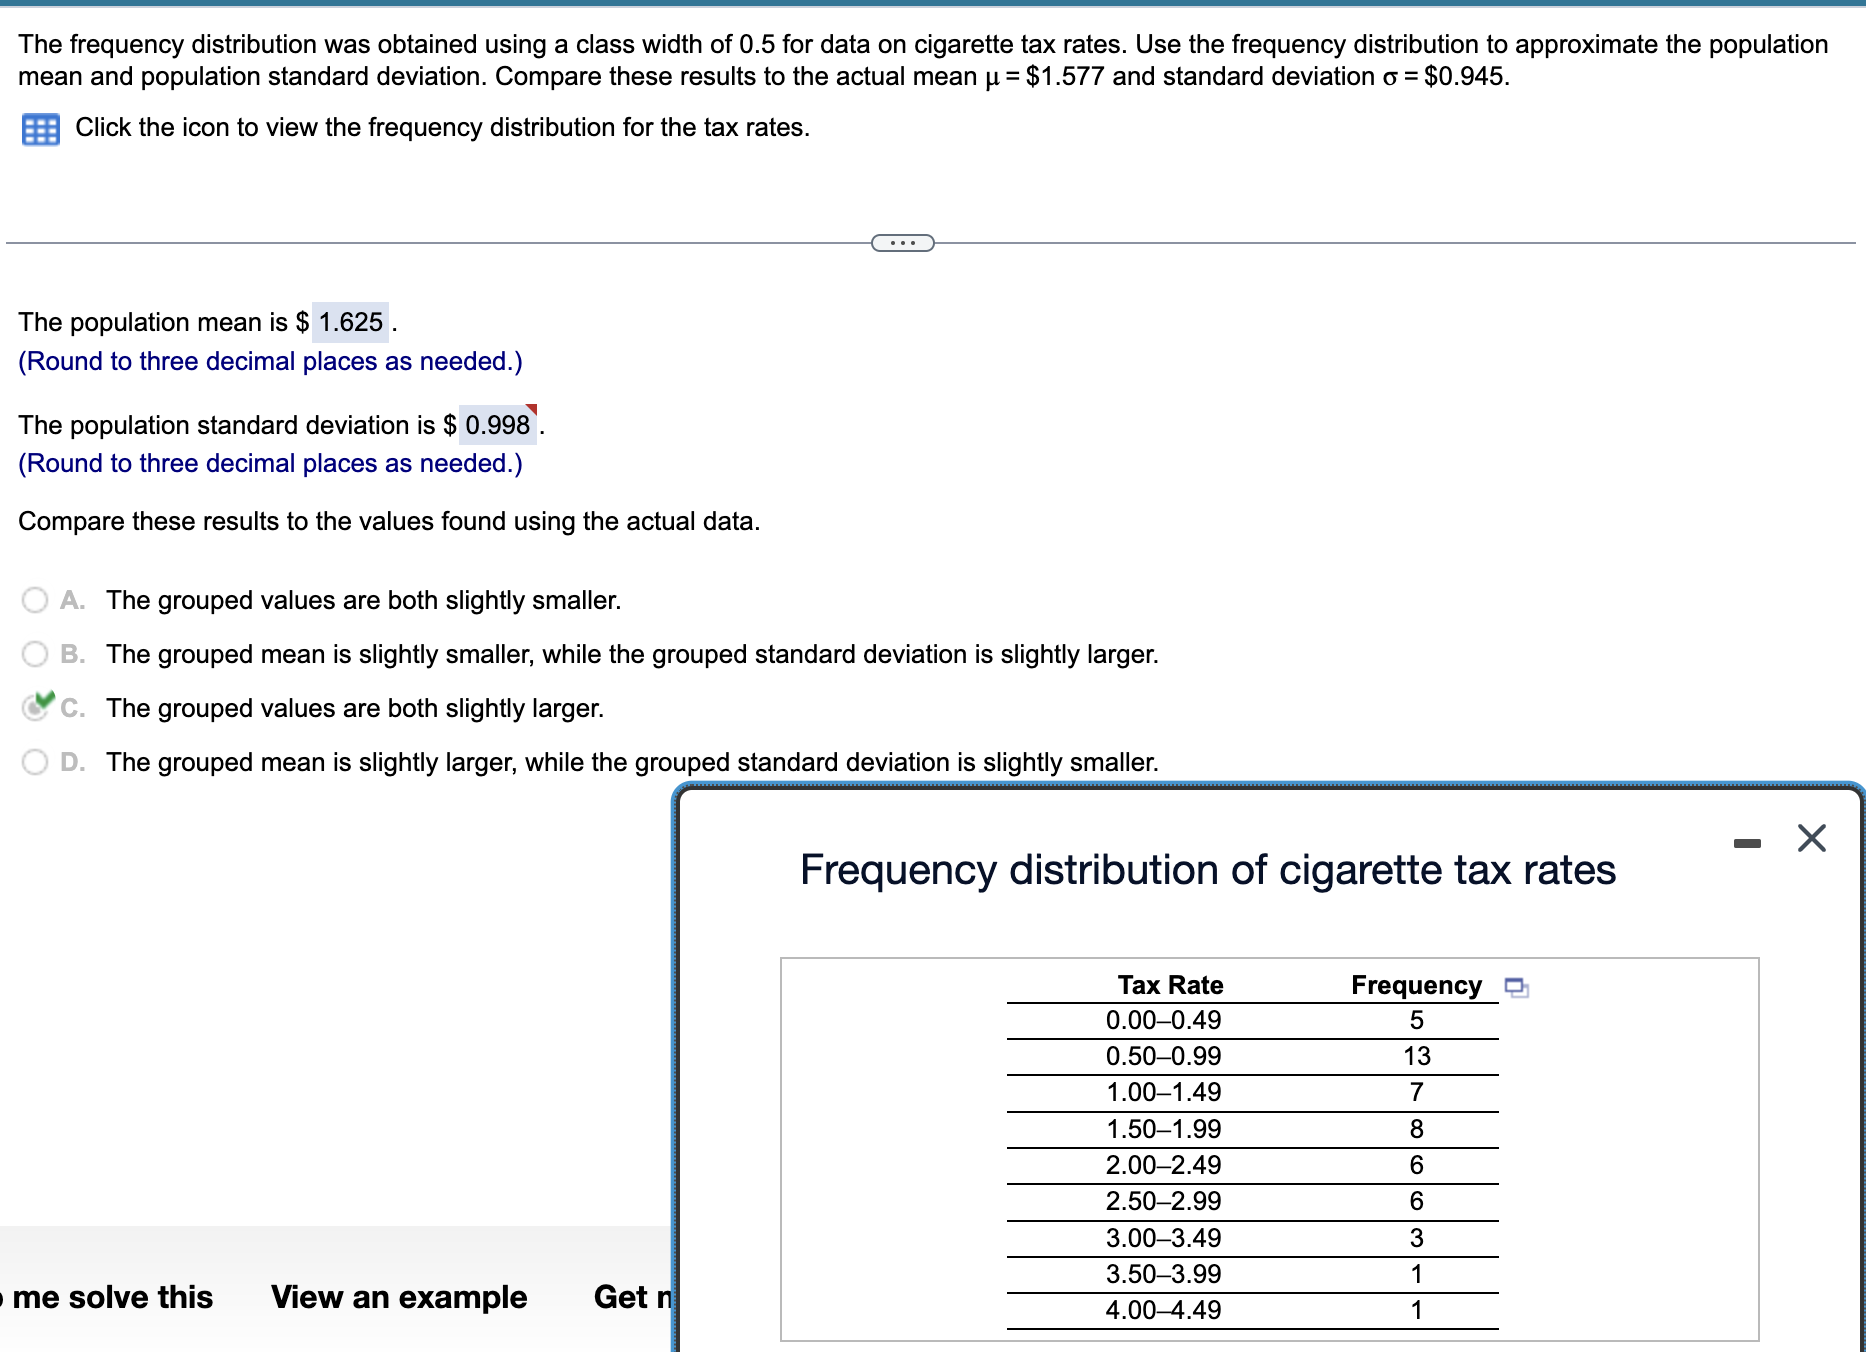Click the Tax Rate column header
The width and height of the screenshot is (1866, 1352).
click(1169, 985)
